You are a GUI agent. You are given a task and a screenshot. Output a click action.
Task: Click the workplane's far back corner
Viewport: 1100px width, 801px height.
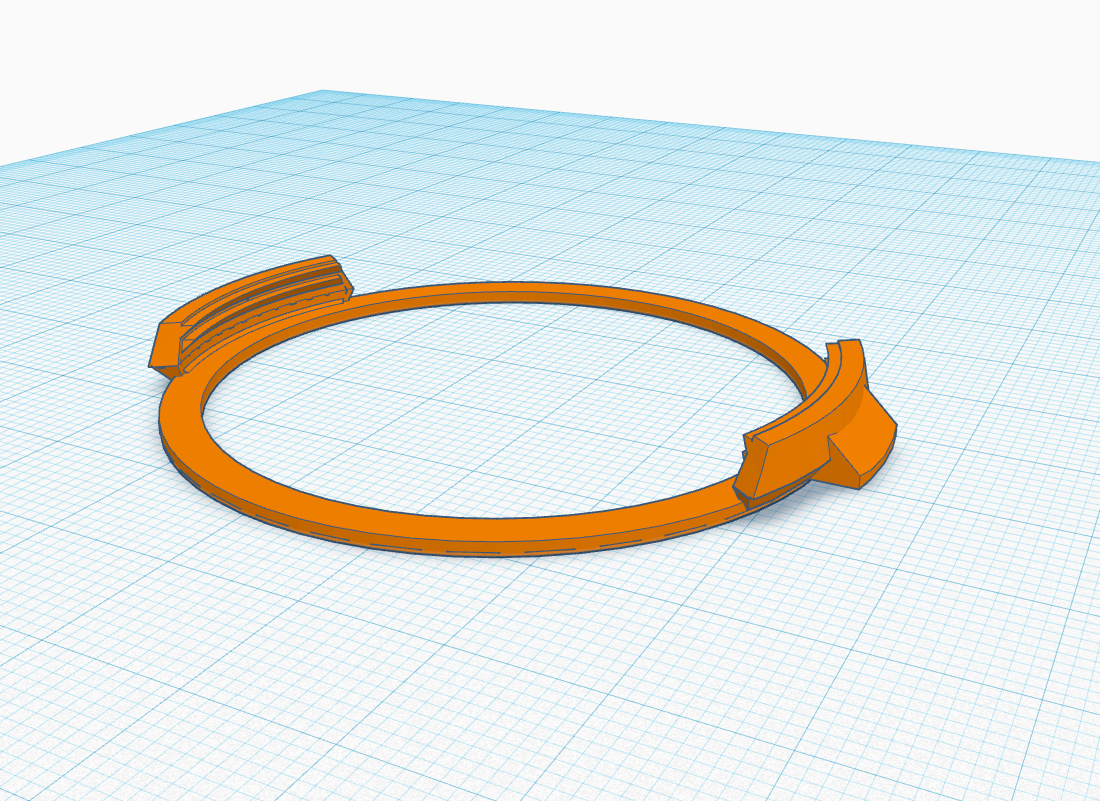tap(323, 92)
